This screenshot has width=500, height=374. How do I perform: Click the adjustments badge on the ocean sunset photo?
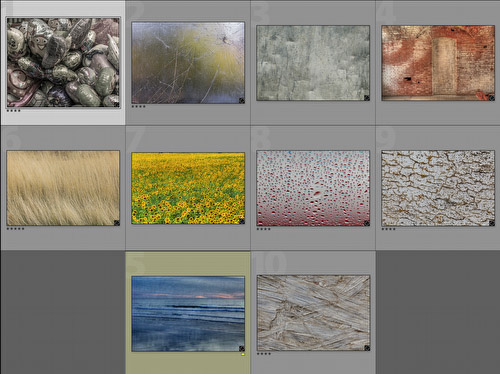pos(242,348)
